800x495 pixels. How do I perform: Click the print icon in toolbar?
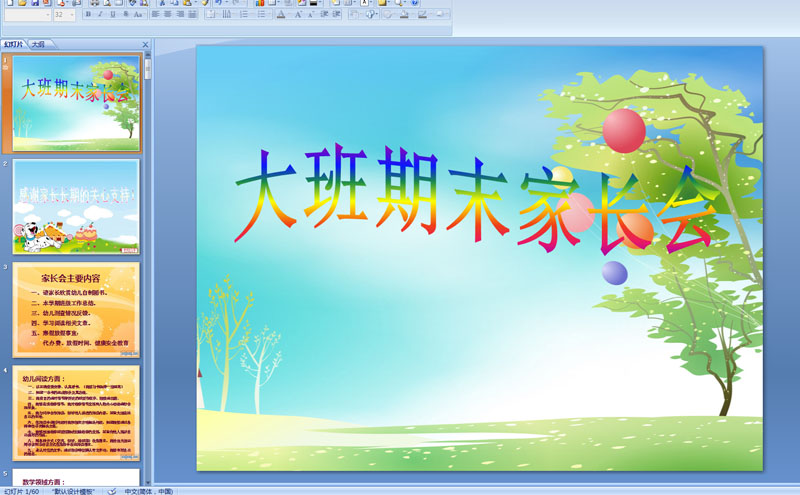point(94,3)
